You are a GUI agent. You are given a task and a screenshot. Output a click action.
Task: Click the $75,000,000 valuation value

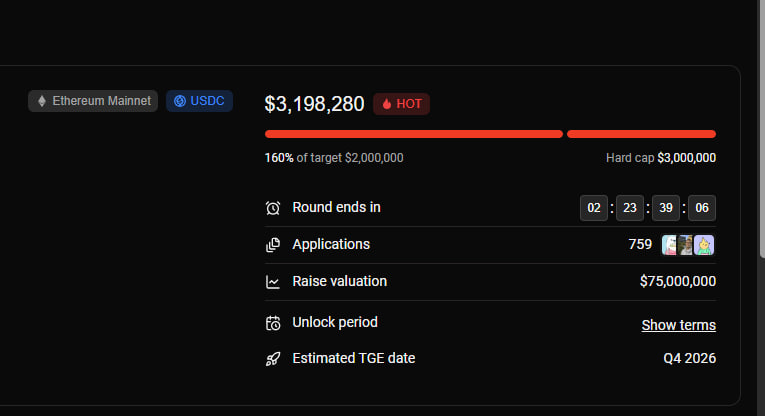pyautogui.click(x=678, y=281)
